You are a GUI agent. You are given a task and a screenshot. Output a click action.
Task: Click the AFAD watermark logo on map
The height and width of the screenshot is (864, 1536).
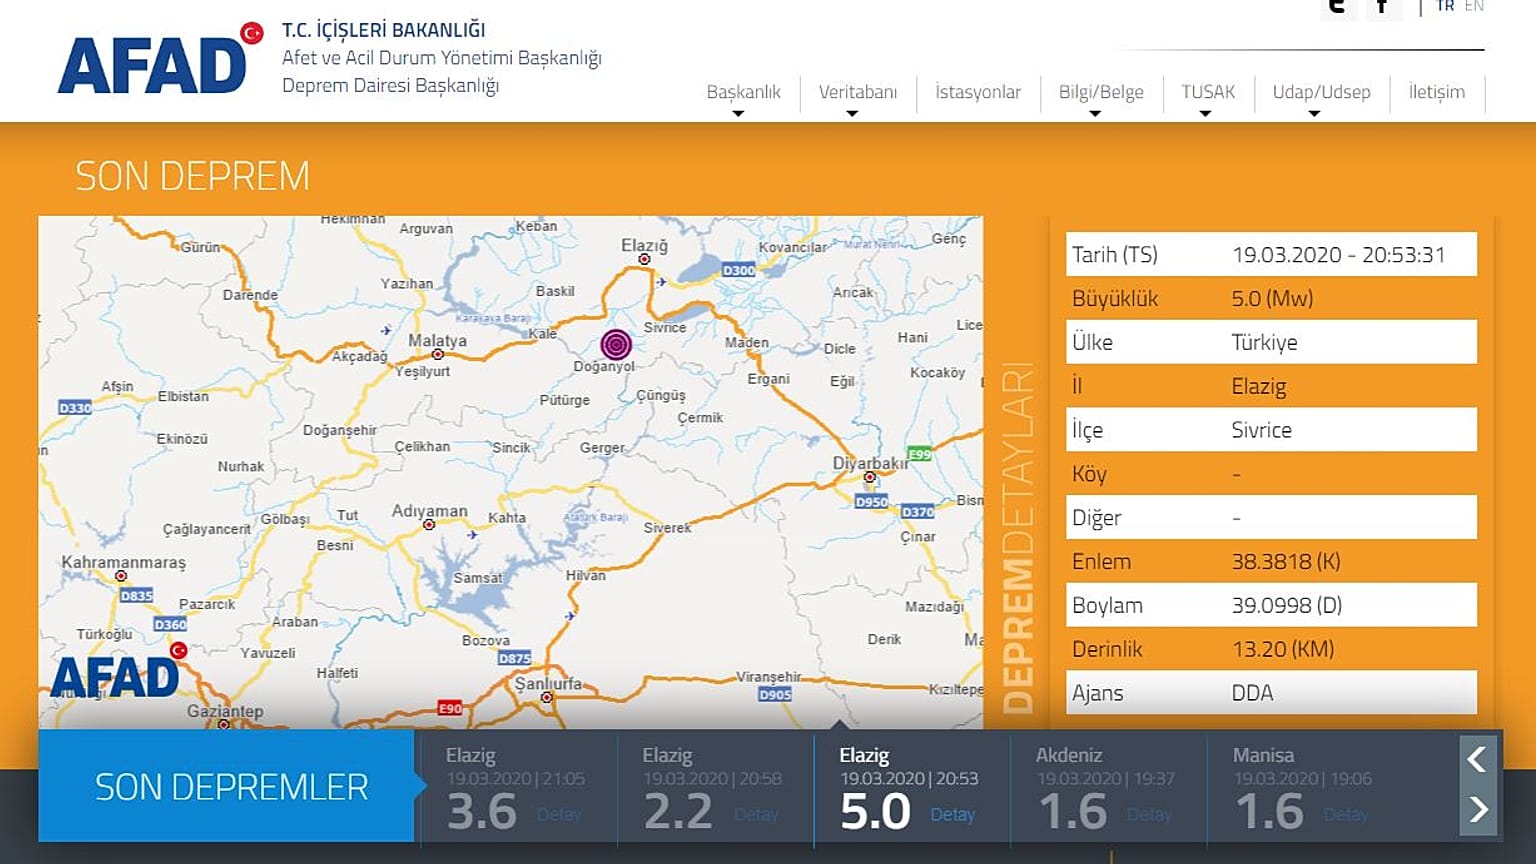[118, 673]
